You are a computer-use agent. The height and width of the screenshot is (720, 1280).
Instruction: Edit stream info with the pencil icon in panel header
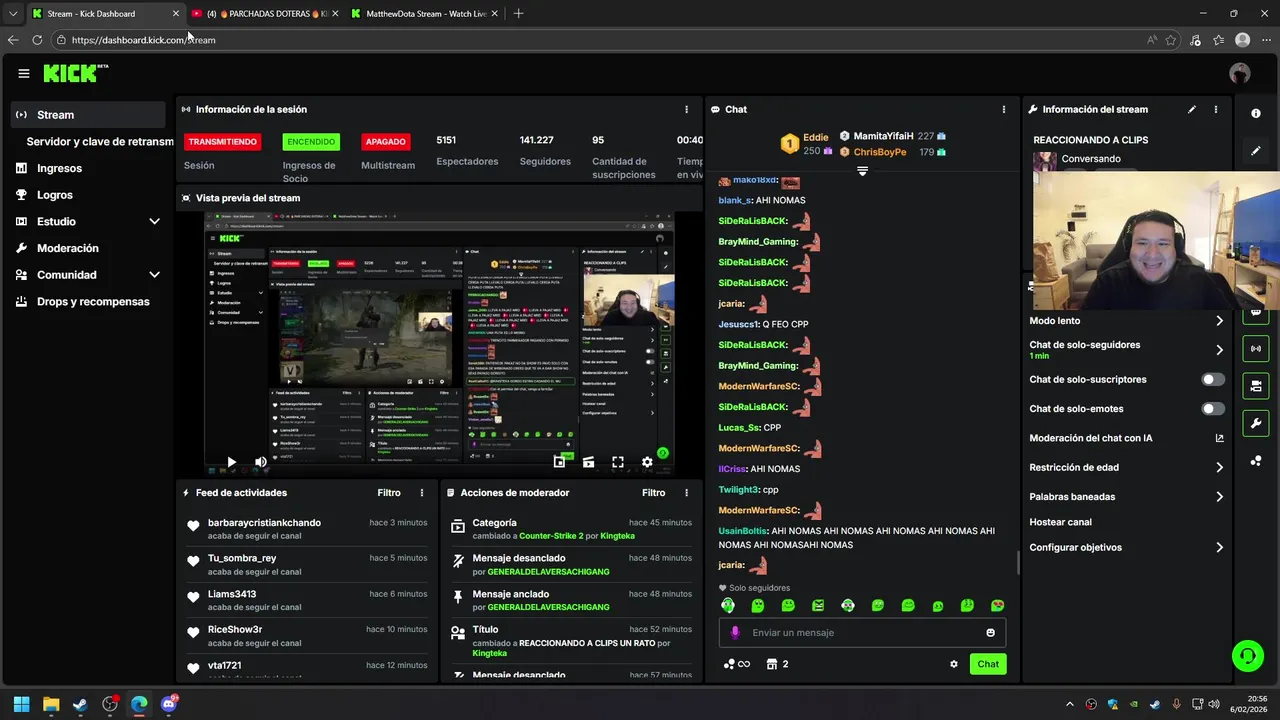[x=1192, y=109]
